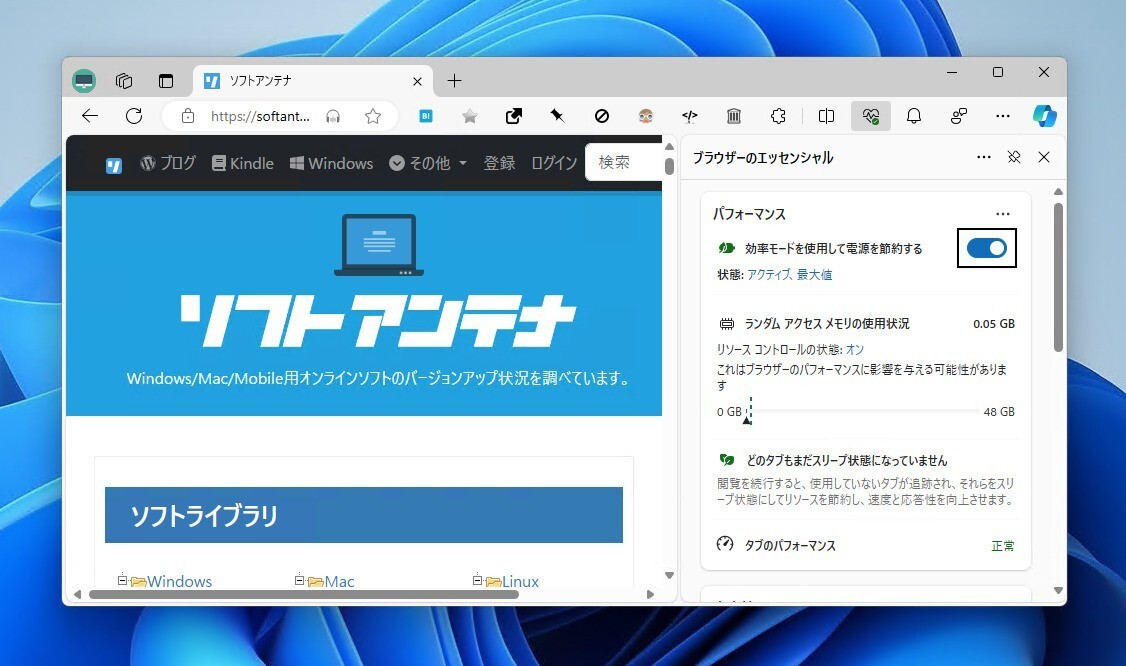Open the Browser Essentials panel icon
This screenshot has height=666, width=1126.
click(x=870, y=116)
